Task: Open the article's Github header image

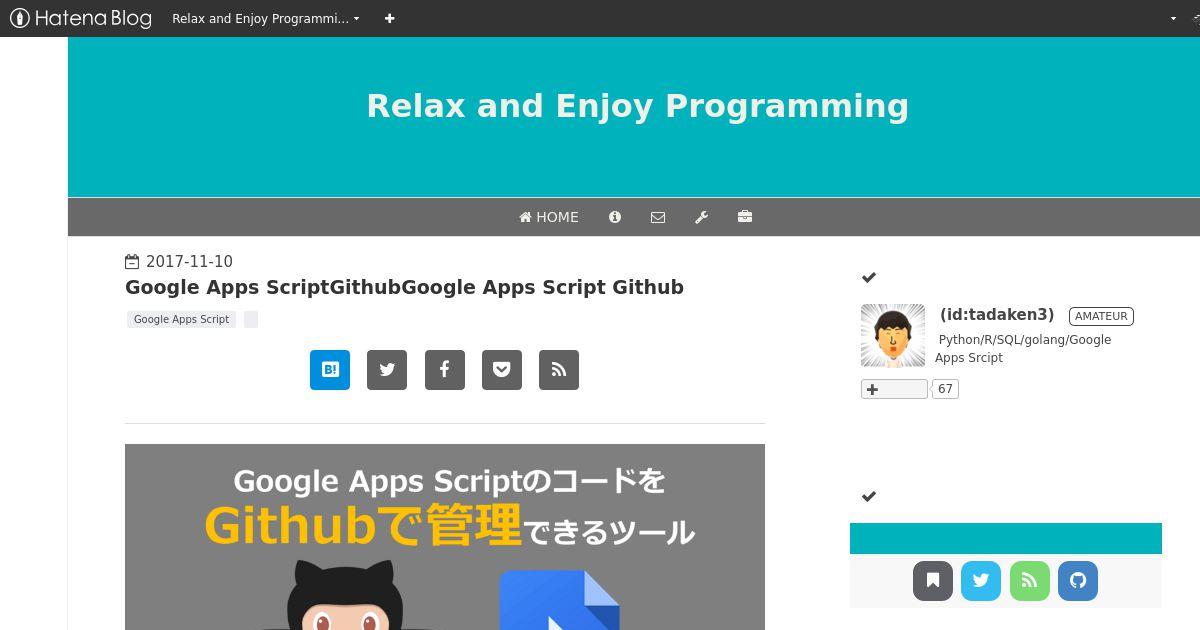Action: (x=445, y=537)
